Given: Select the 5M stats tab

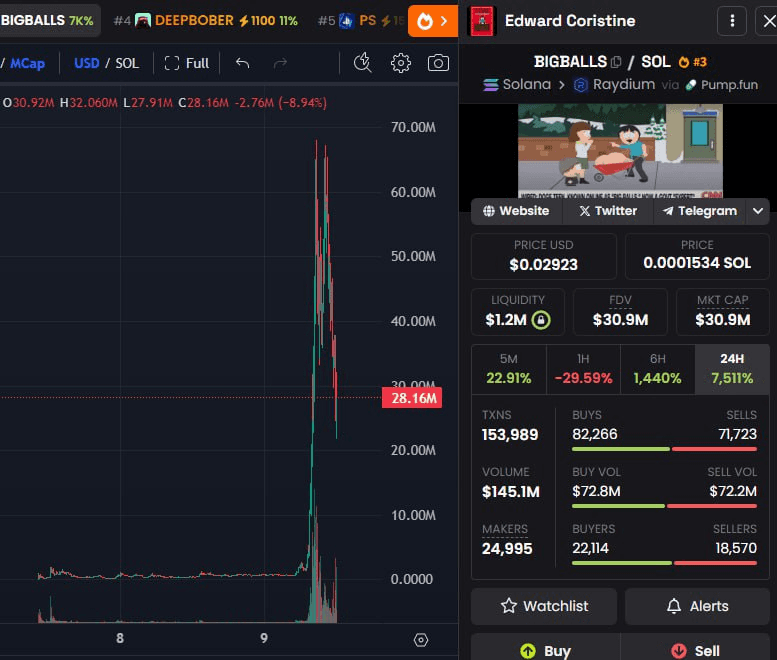Looking at the screenshot, I should (508, 369).
